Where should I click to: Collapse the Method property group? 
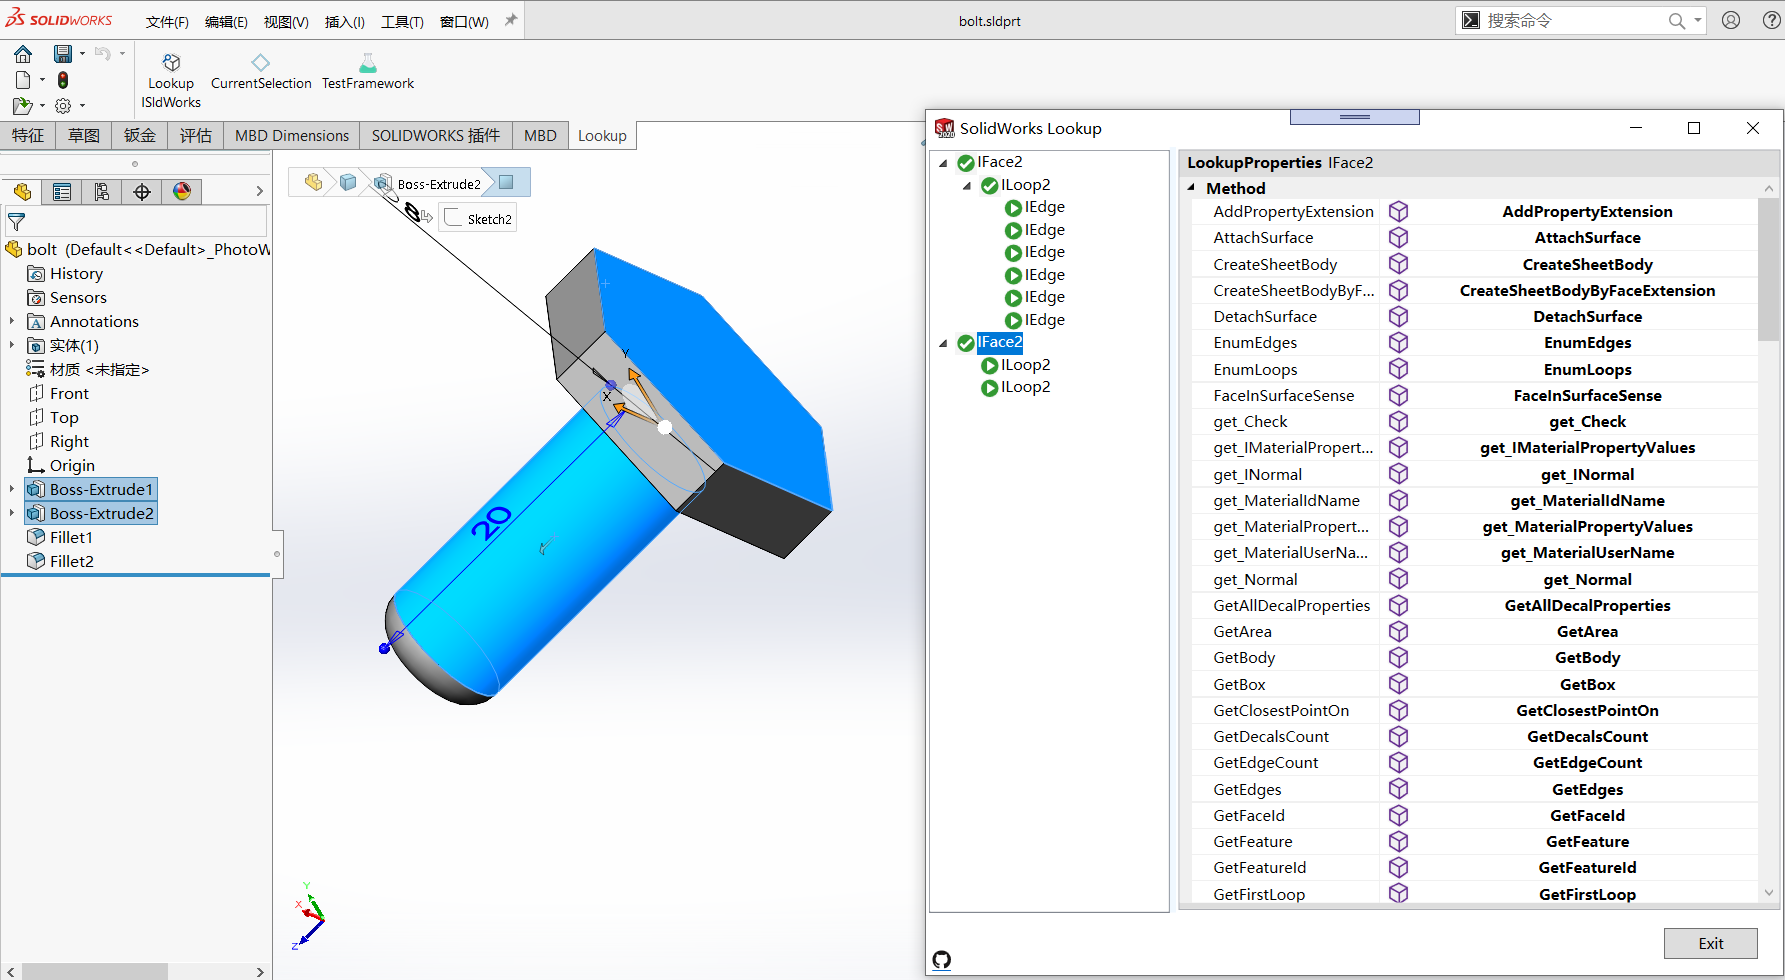1191,188
